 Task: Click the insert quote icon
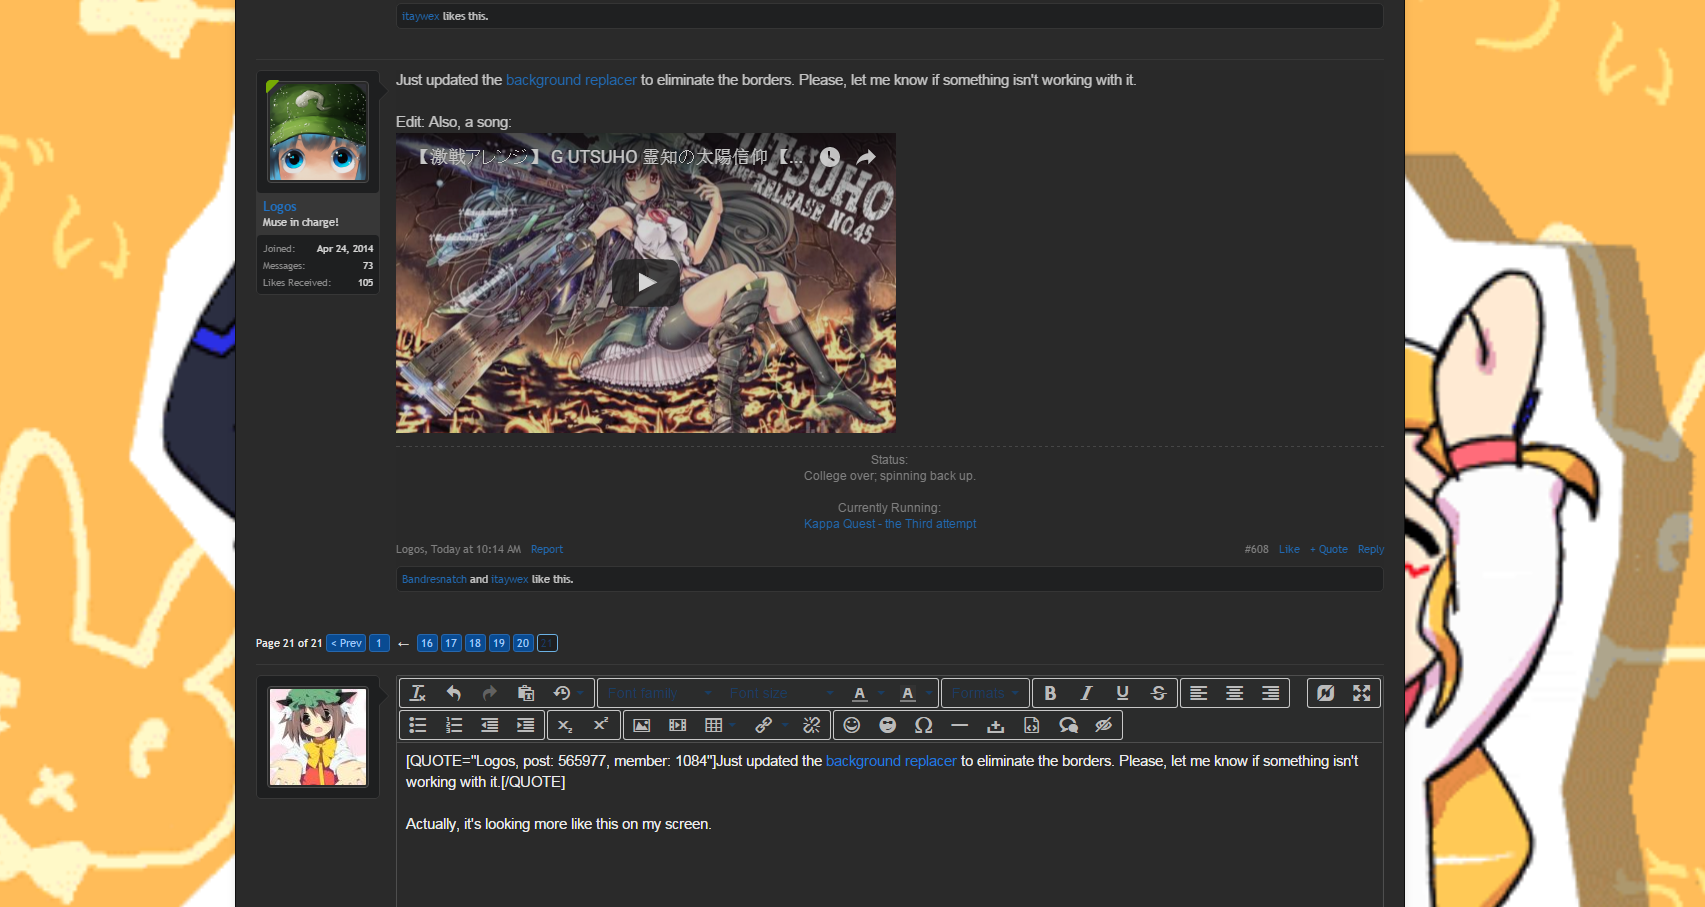tap(1068, 725)
